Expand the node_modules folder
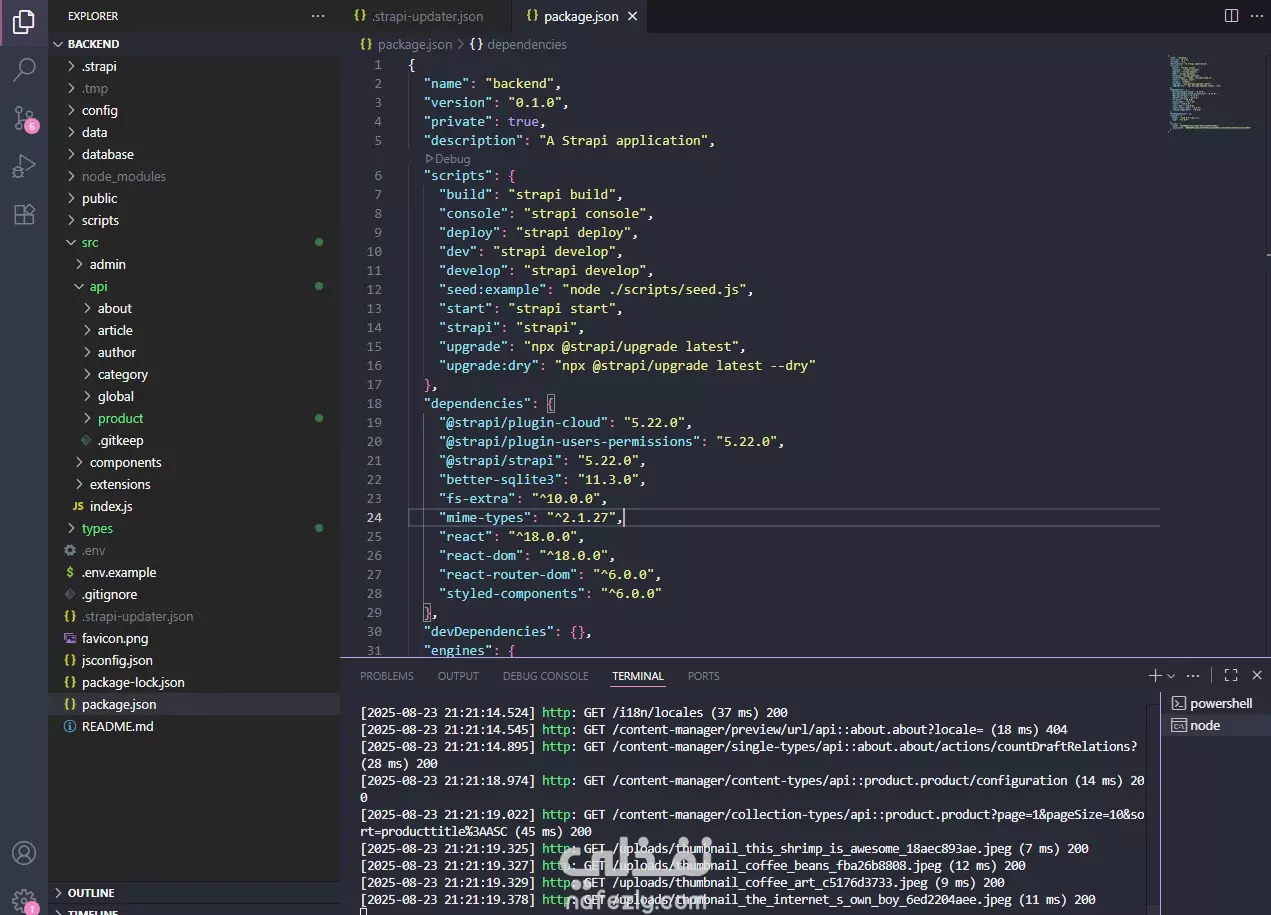Screen dimensions: 1271x915 click(x=194, y=176)
